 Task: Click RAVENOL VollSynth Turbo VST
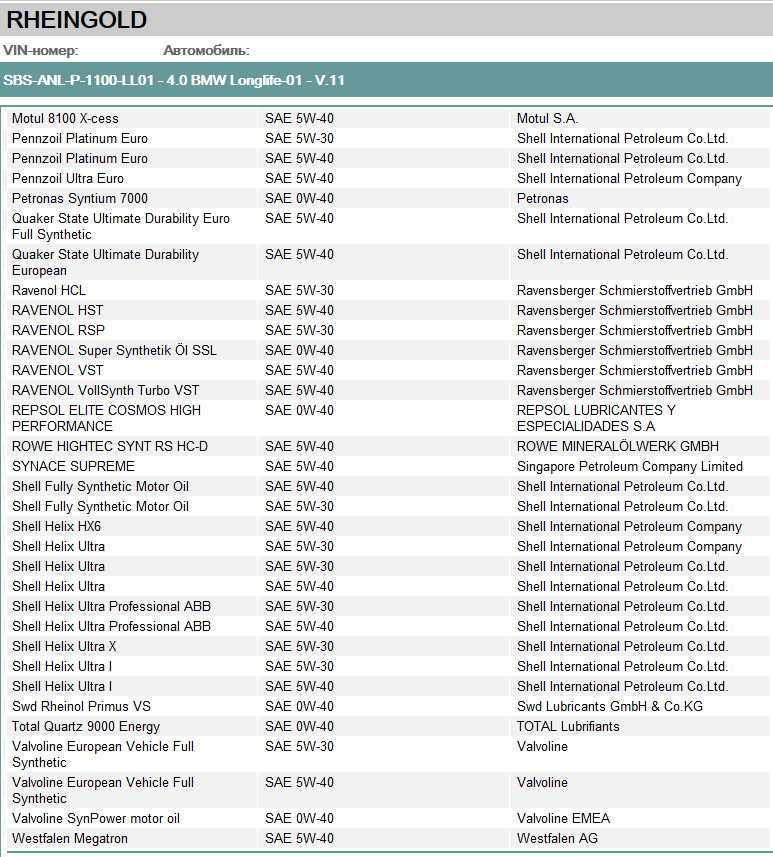tap(106, 390)
